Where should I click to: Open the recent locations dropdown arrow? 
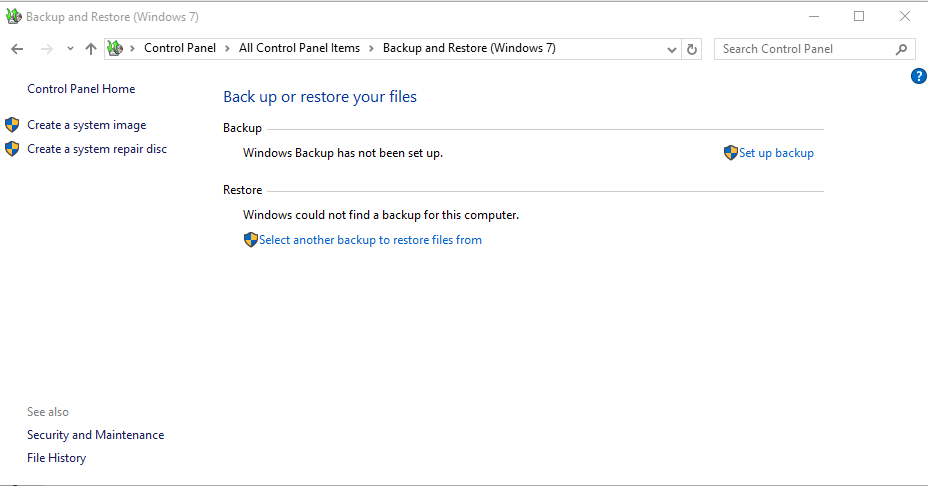(x=70, y=49)
